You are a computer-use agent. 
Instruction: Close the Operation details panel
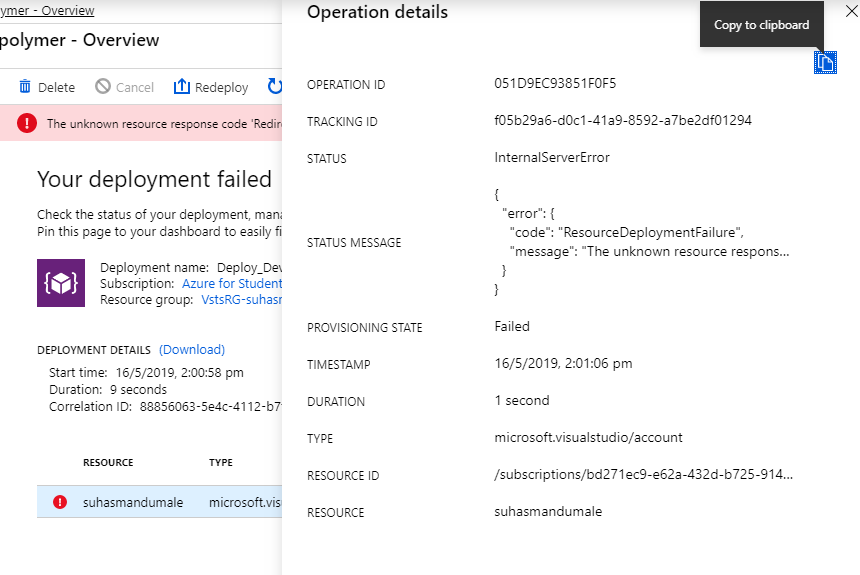[x=852, y=11]
